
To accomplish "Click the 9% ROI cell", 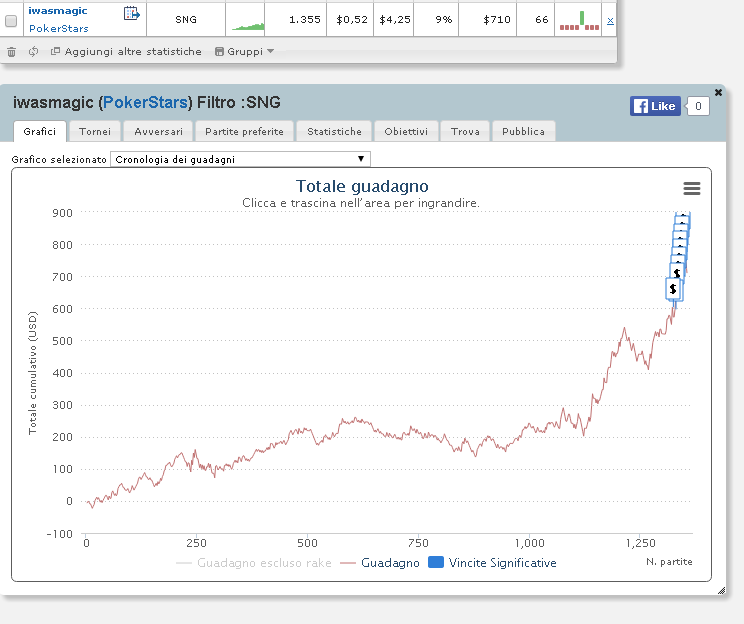I will 436,19.
